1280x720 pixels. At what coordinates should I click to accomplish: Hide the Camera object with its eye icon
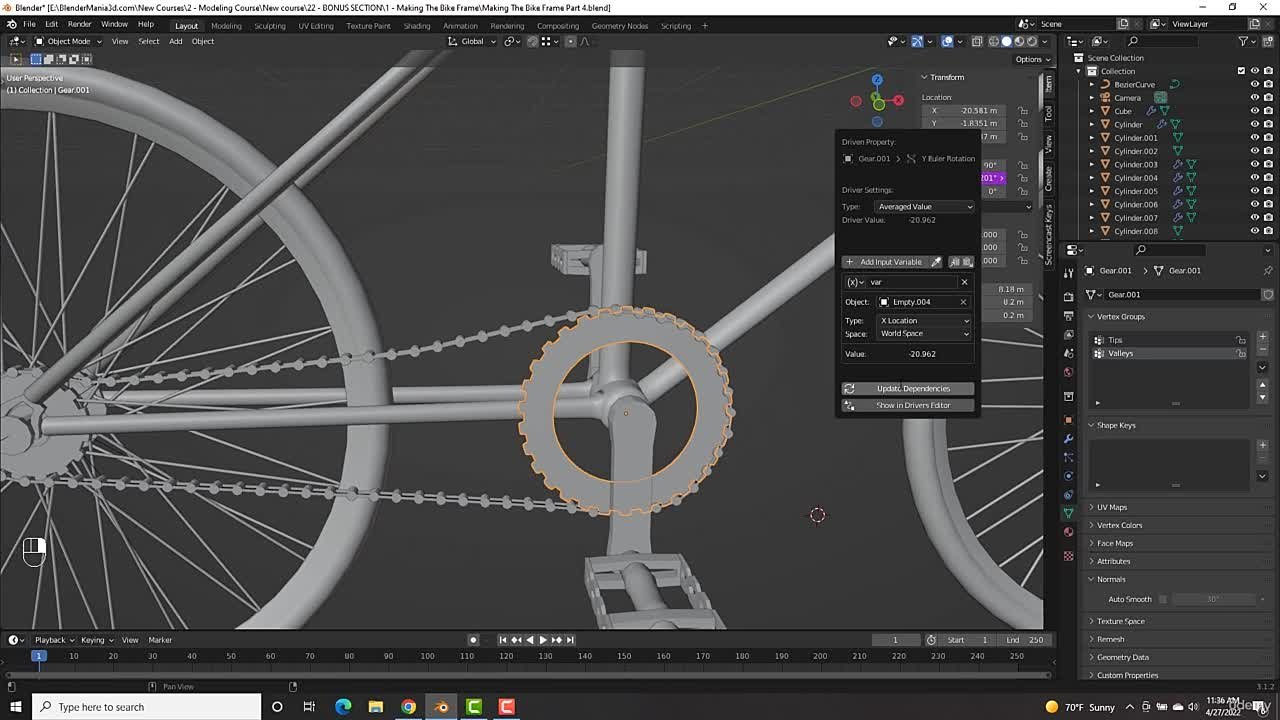[x=1255, y=97]
